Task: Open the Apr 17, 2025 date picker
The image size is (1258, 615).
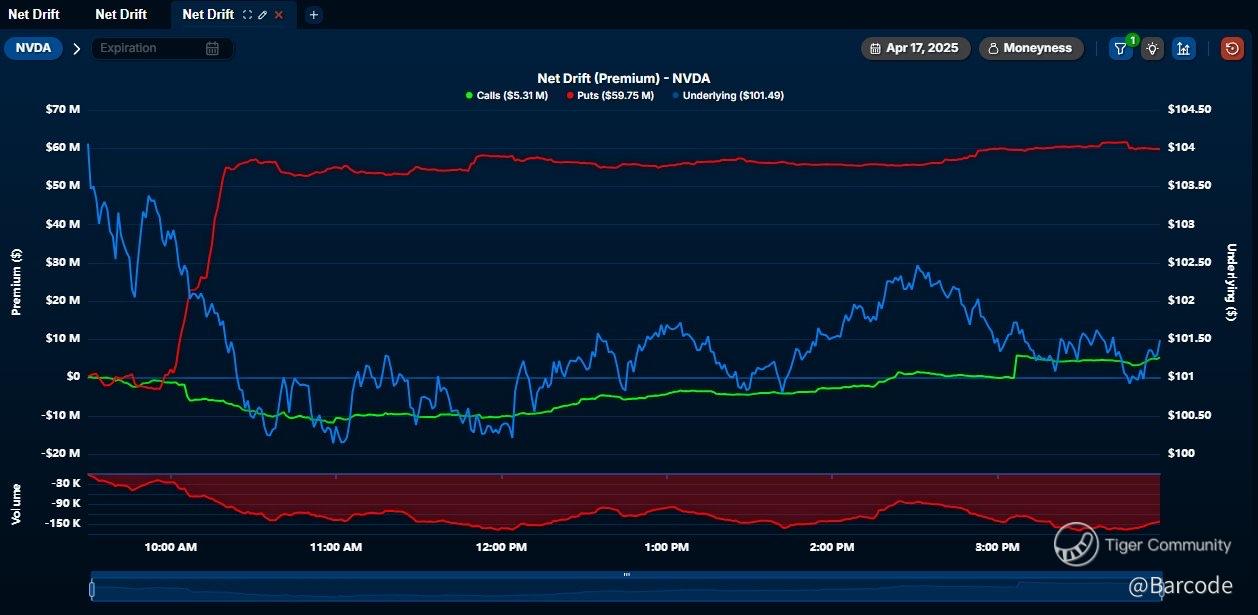Action: pos(915,48)
